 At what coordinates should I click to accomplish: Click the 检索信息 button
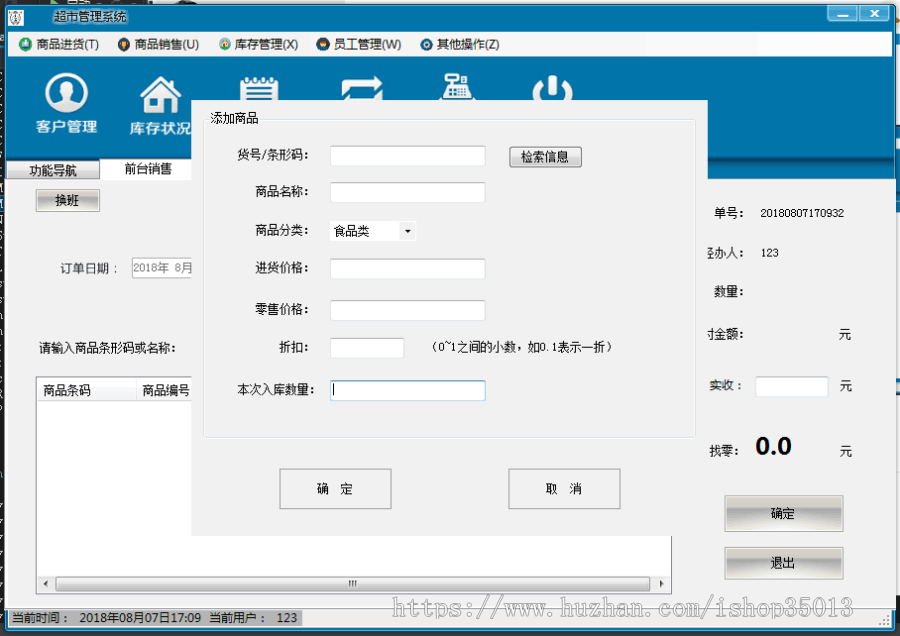pyautogui.click(x=545, y=156)
